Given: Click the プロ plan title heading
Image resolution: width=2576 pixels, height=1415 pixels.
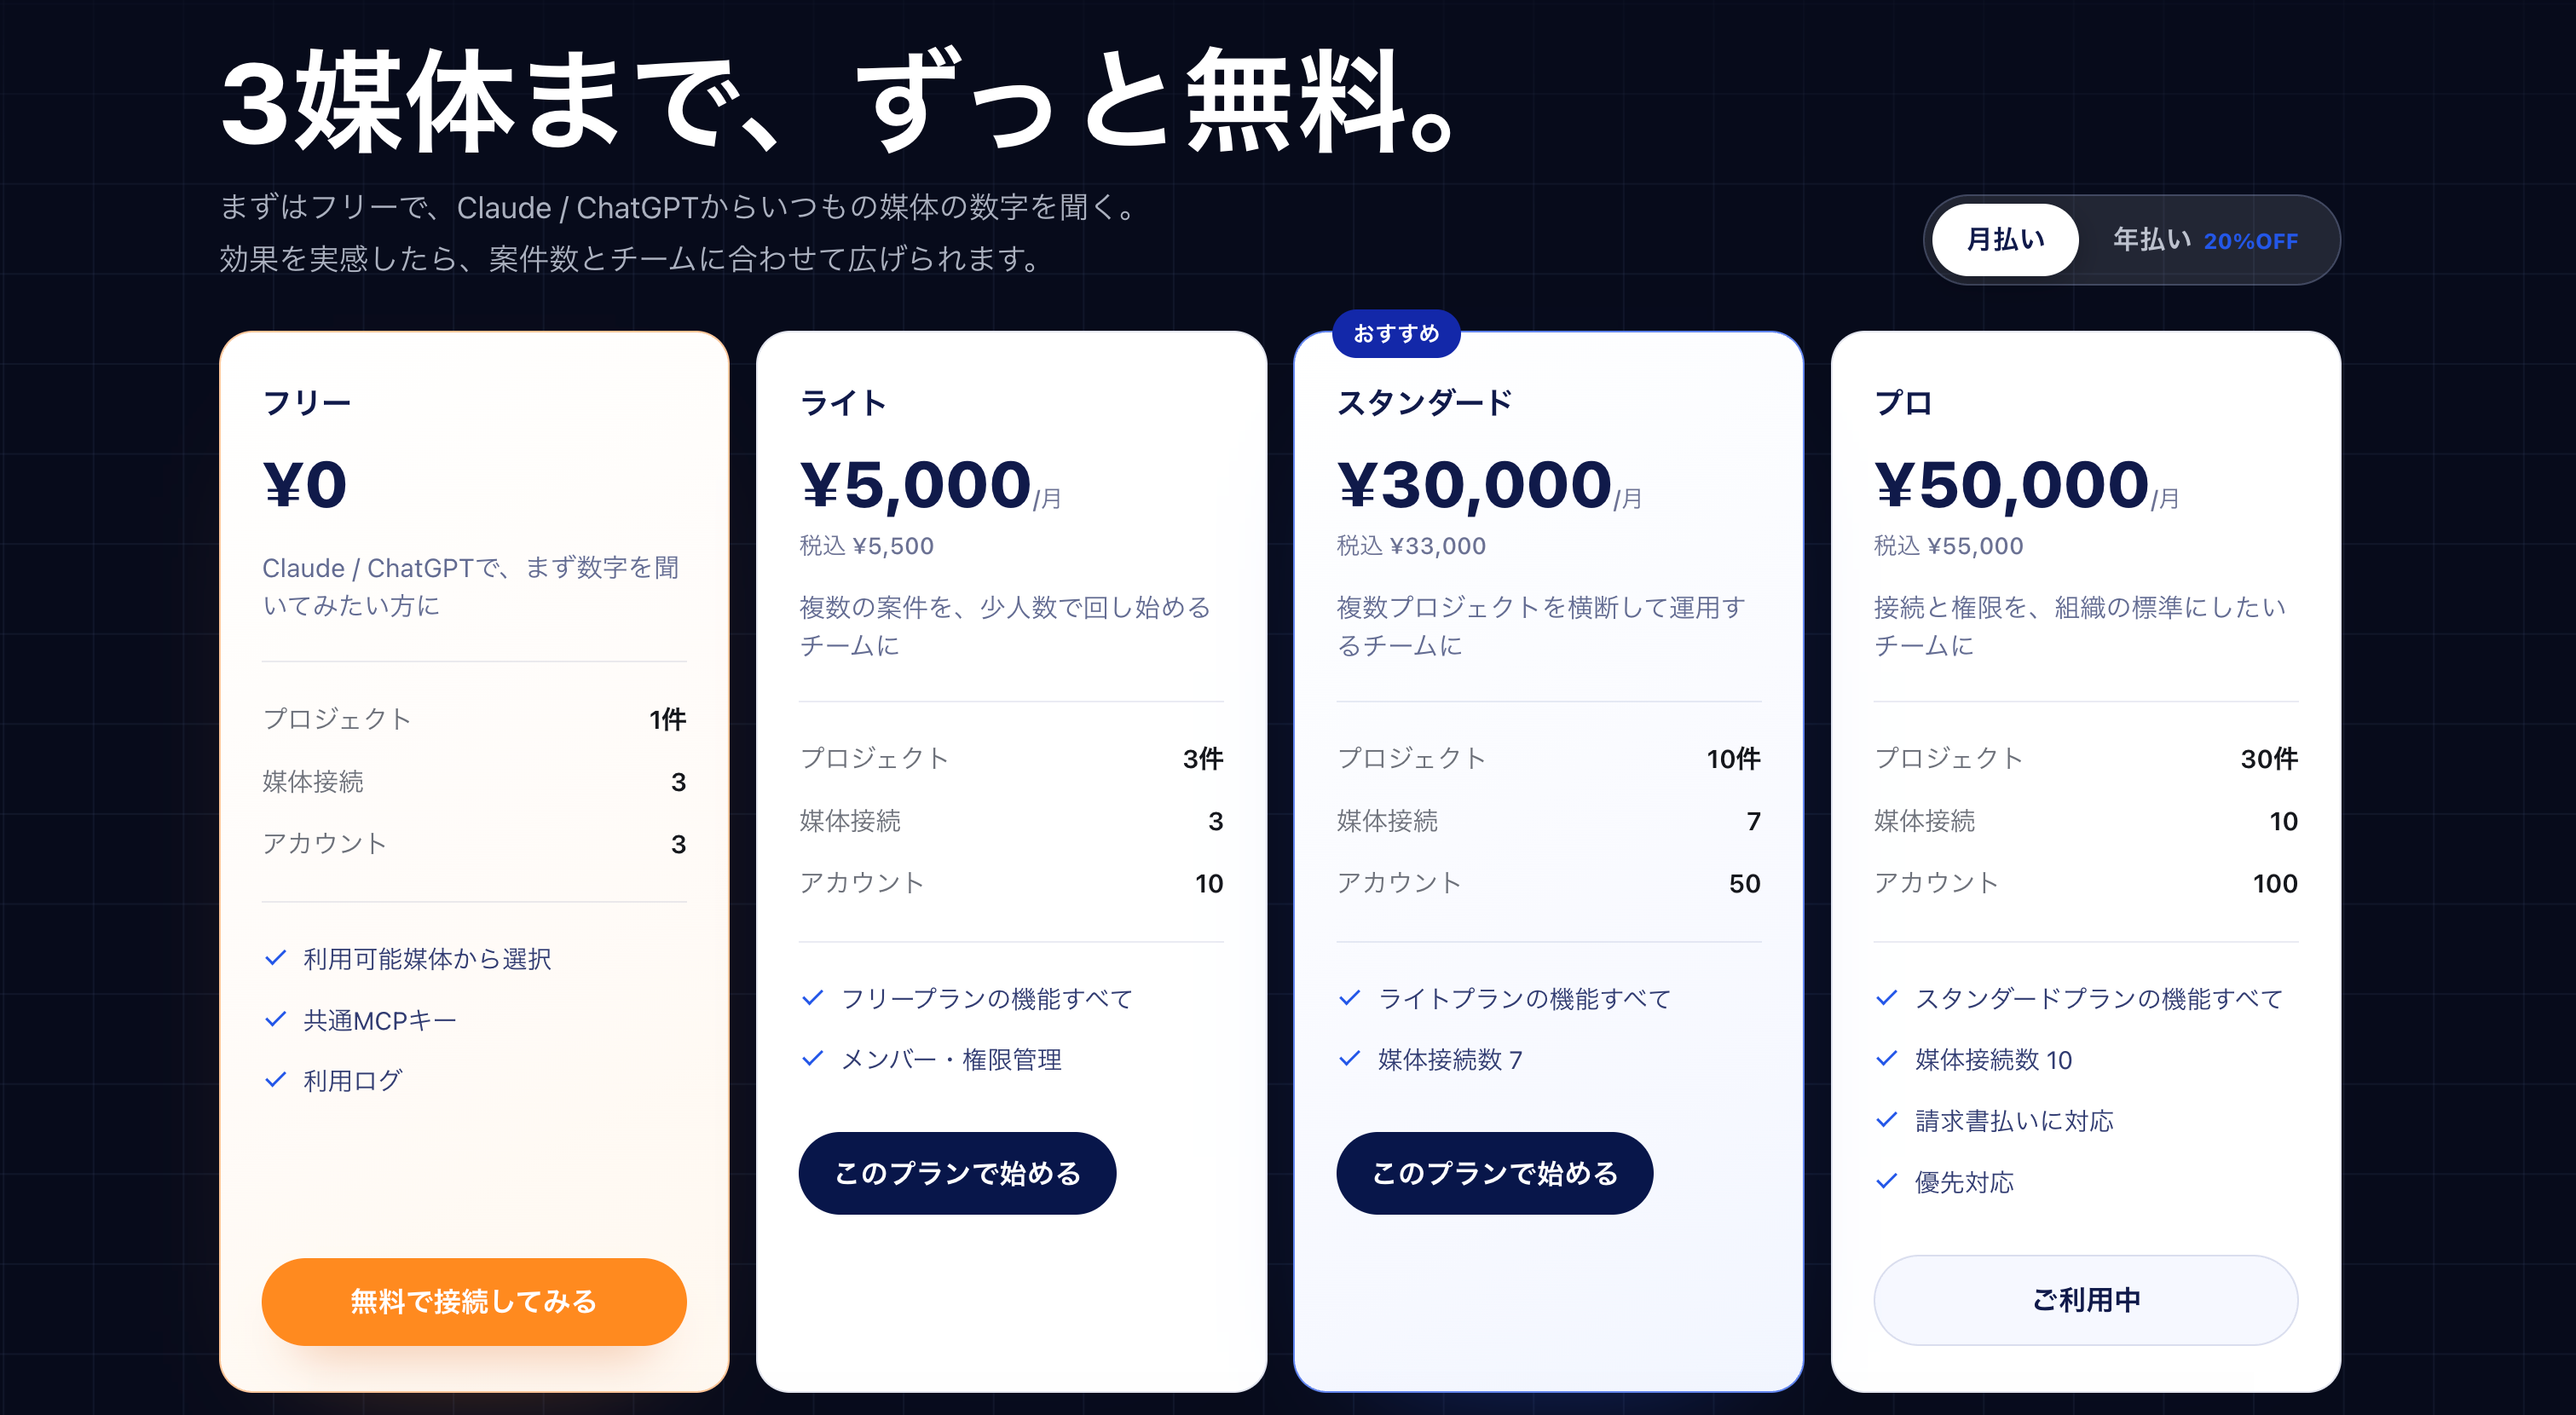Looking at the screenshot, I should [x=1903, y=403].
